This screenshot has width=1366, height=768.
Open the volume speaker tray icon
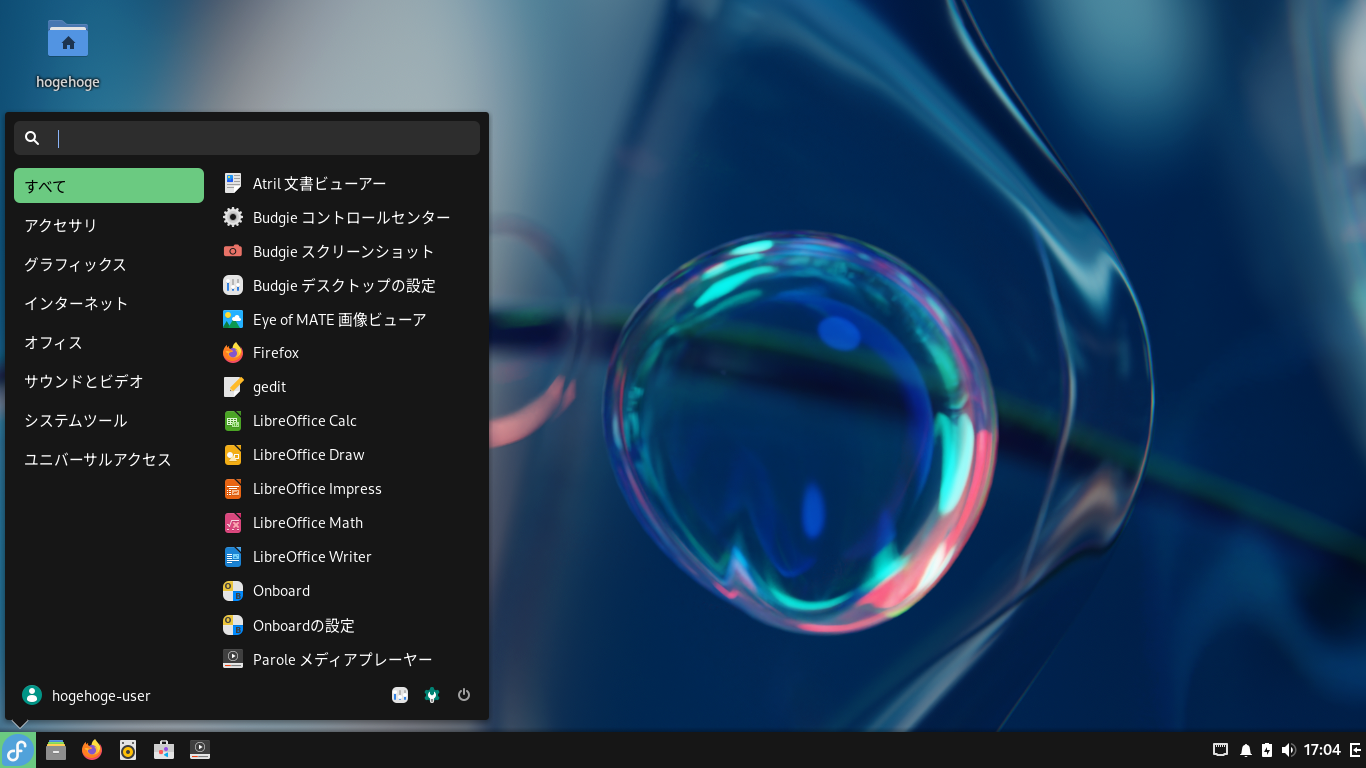tap(1288, 750)
